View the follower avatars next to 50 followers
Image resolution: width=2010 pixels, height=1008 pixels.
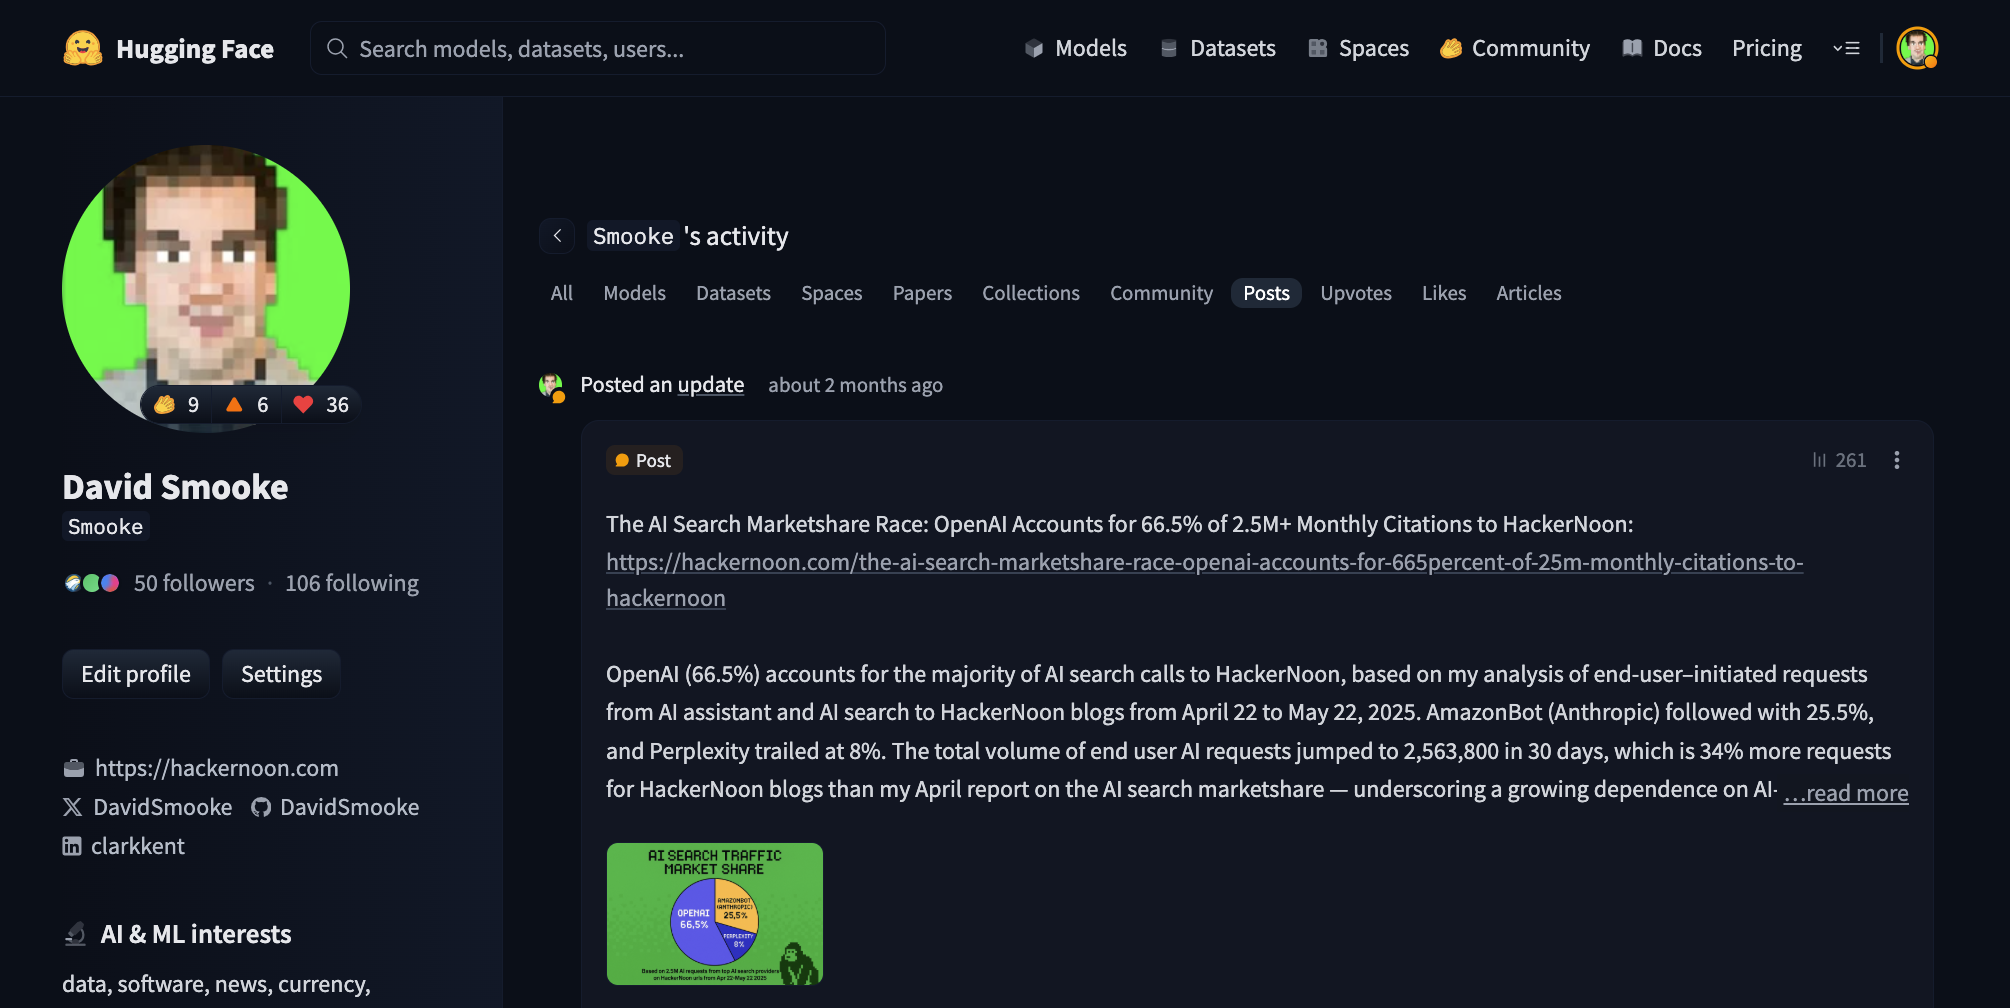(92, 583)
